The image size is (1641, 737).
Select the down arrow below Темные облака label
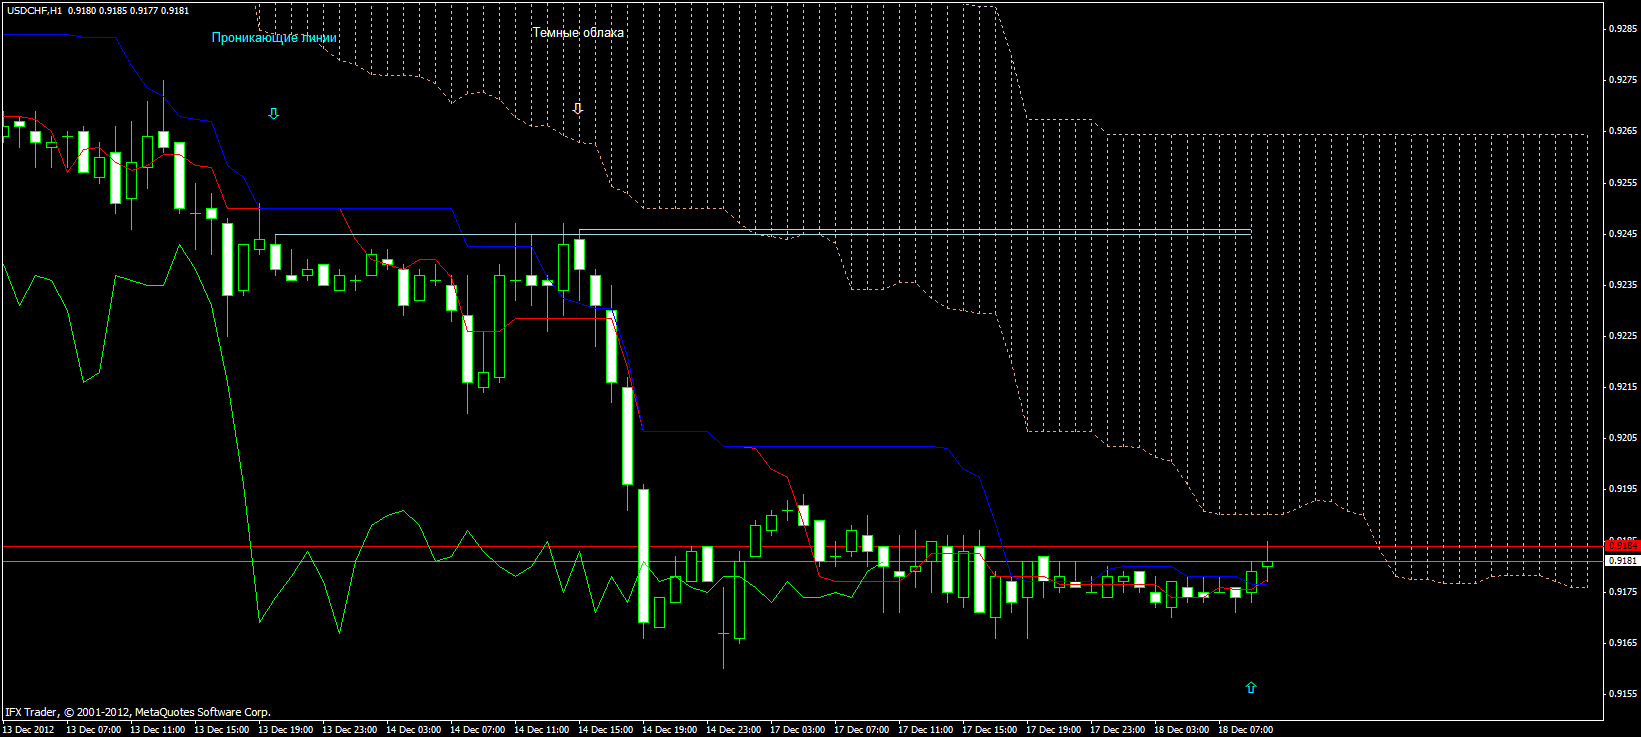click(x=577, y=108)
